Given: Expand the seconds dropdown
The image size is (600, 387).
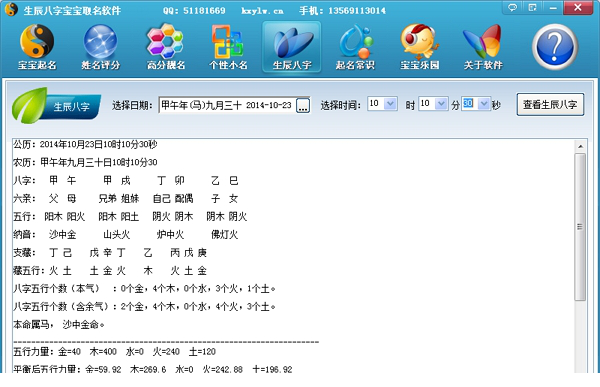Looking at the screenshot, I should point(484,104).
